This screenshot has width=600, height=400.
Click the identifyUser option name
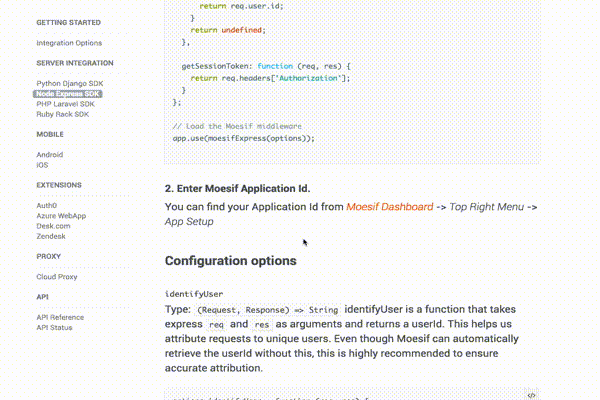(194, 294)
